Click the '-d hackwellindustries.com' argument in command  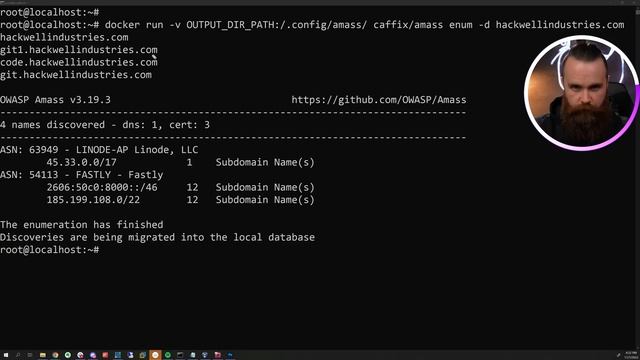coord(551,25)
